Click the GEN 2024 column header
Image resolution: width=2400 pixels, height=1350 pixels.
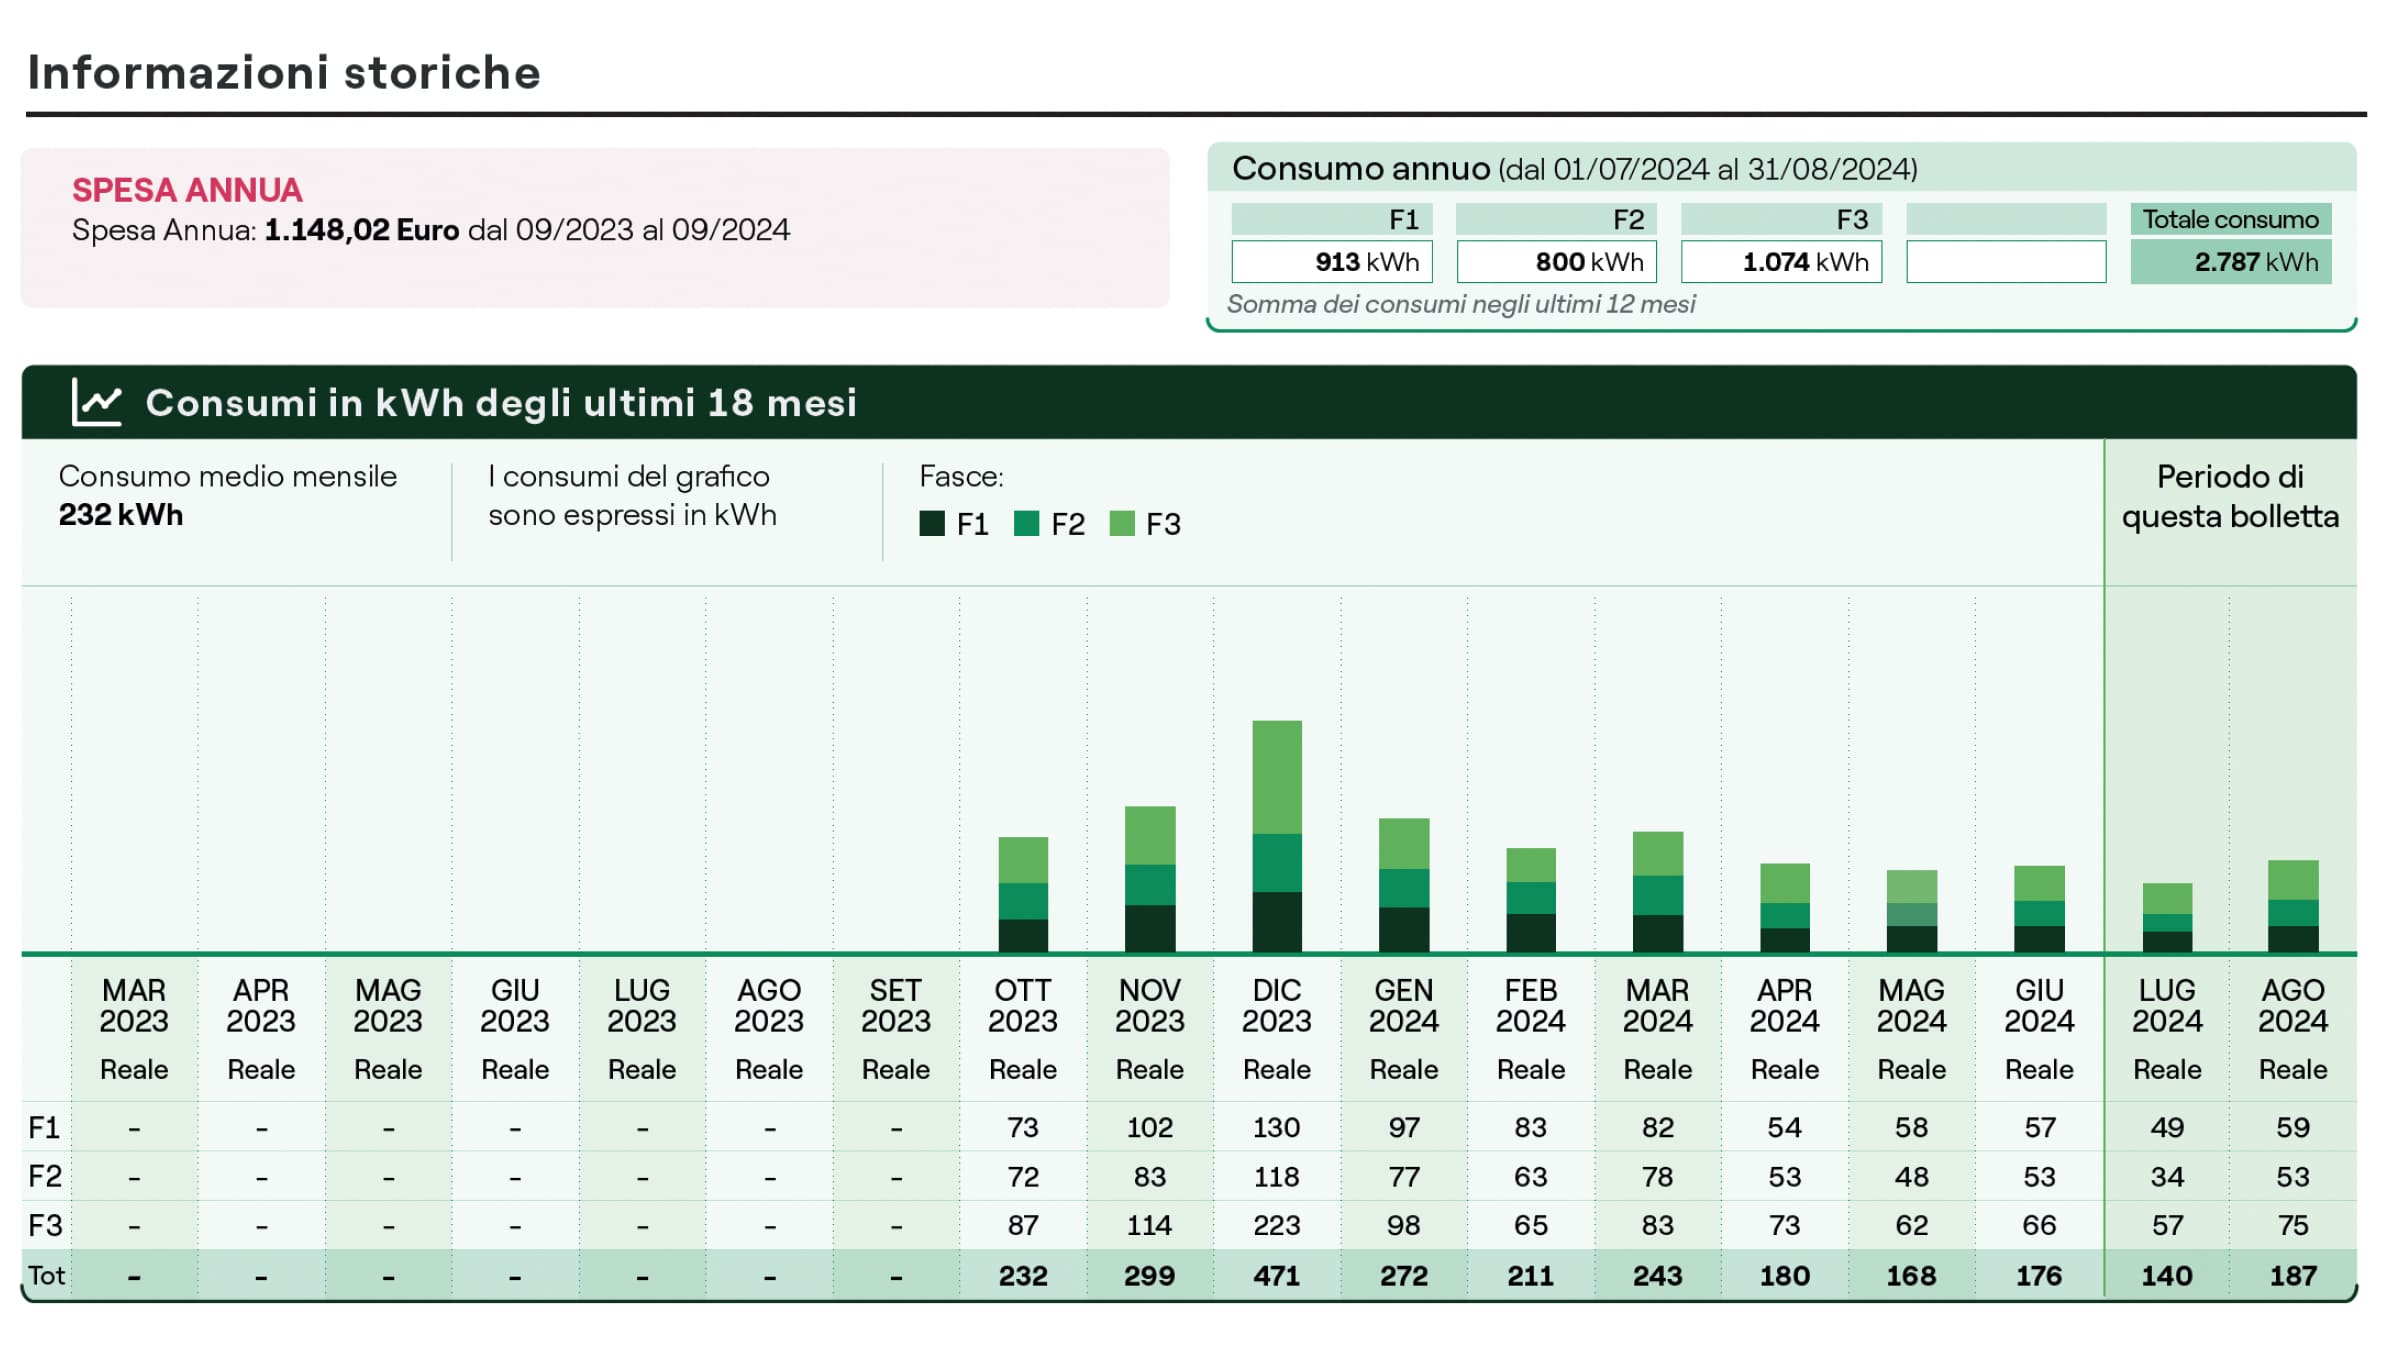pyautogui.click(x=1404, y=1006)
